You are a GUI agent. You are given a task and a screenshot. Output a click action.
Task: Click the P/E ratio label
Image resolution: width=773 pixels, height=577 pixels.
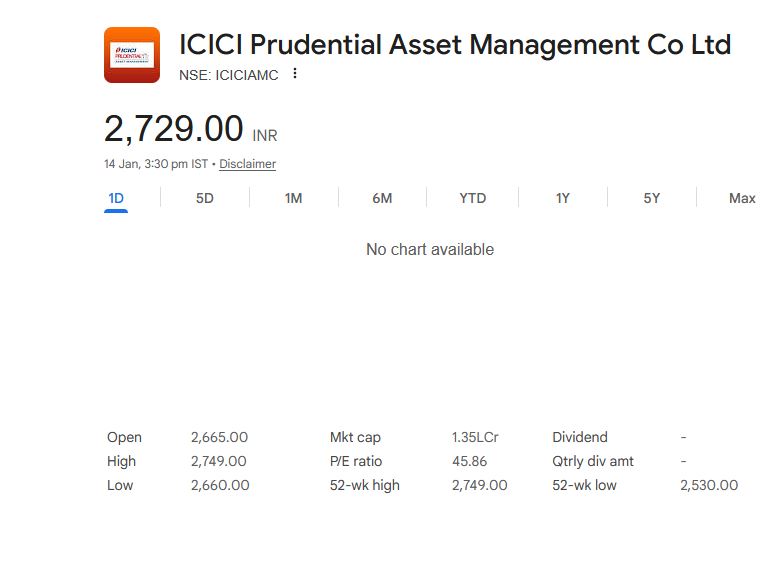[x=356, y=461]
